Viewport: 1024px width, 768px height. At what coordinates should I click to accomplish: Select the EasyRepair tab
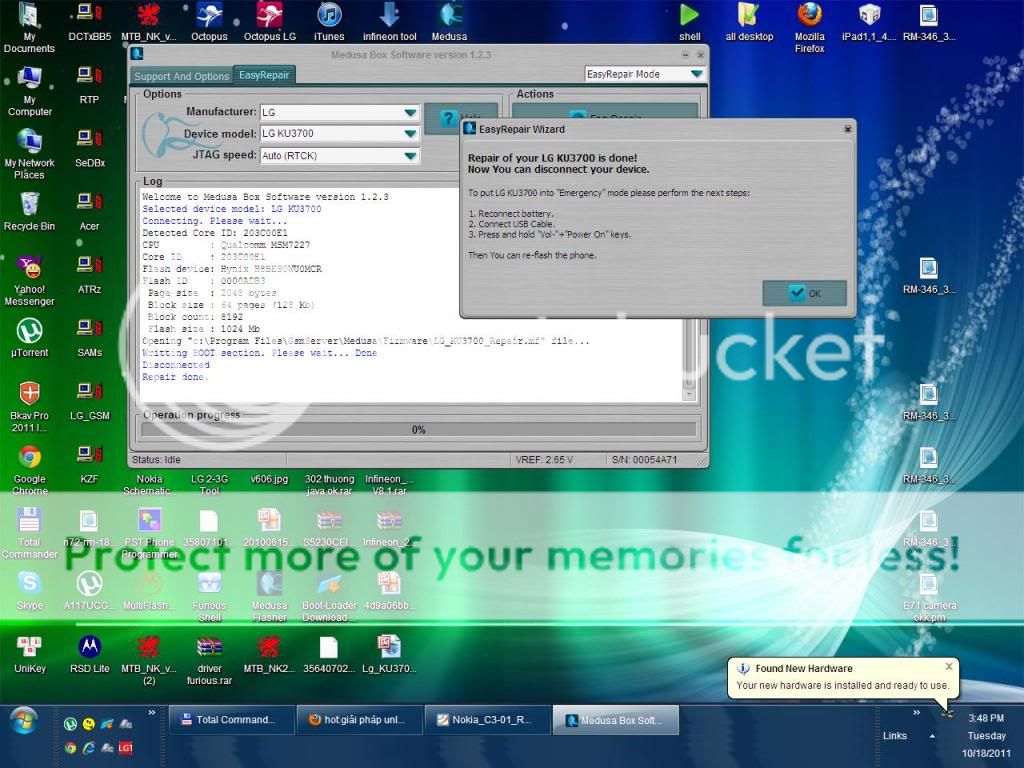click(264, 75)
